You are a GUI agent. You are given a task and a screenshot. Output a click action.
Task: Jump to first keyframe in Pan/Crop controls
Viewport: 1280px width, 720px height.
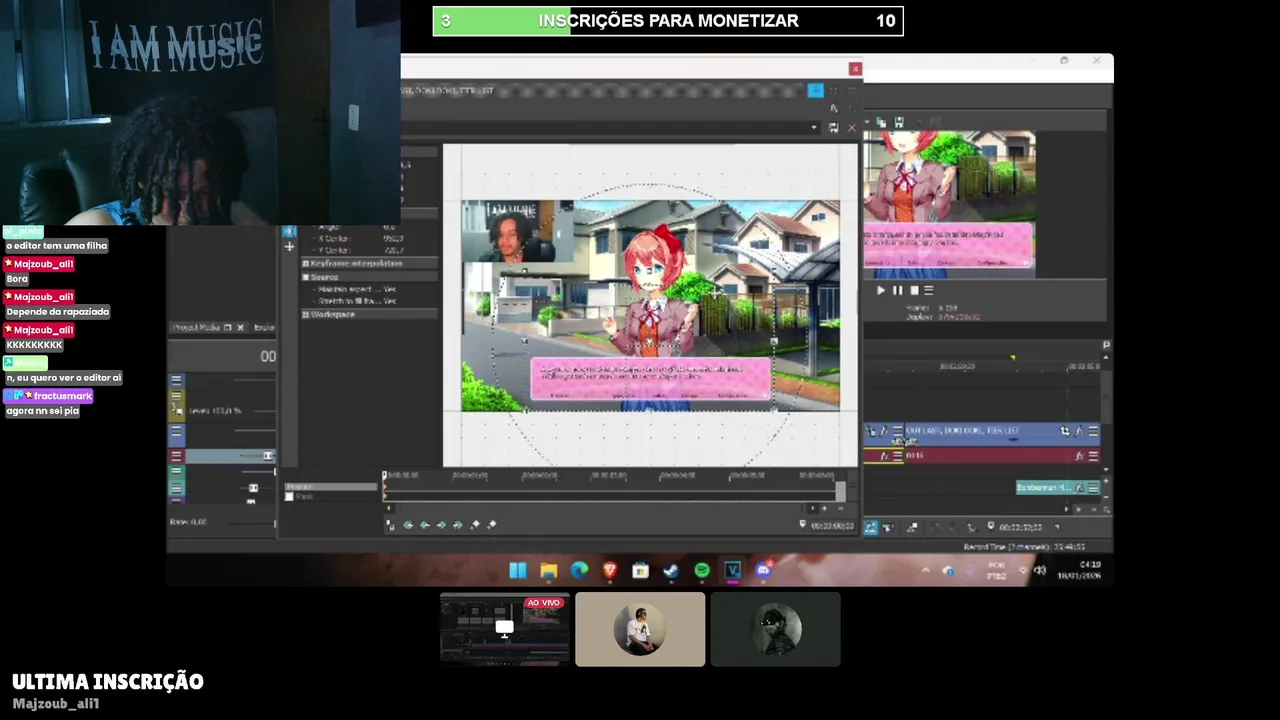(408, 525)
